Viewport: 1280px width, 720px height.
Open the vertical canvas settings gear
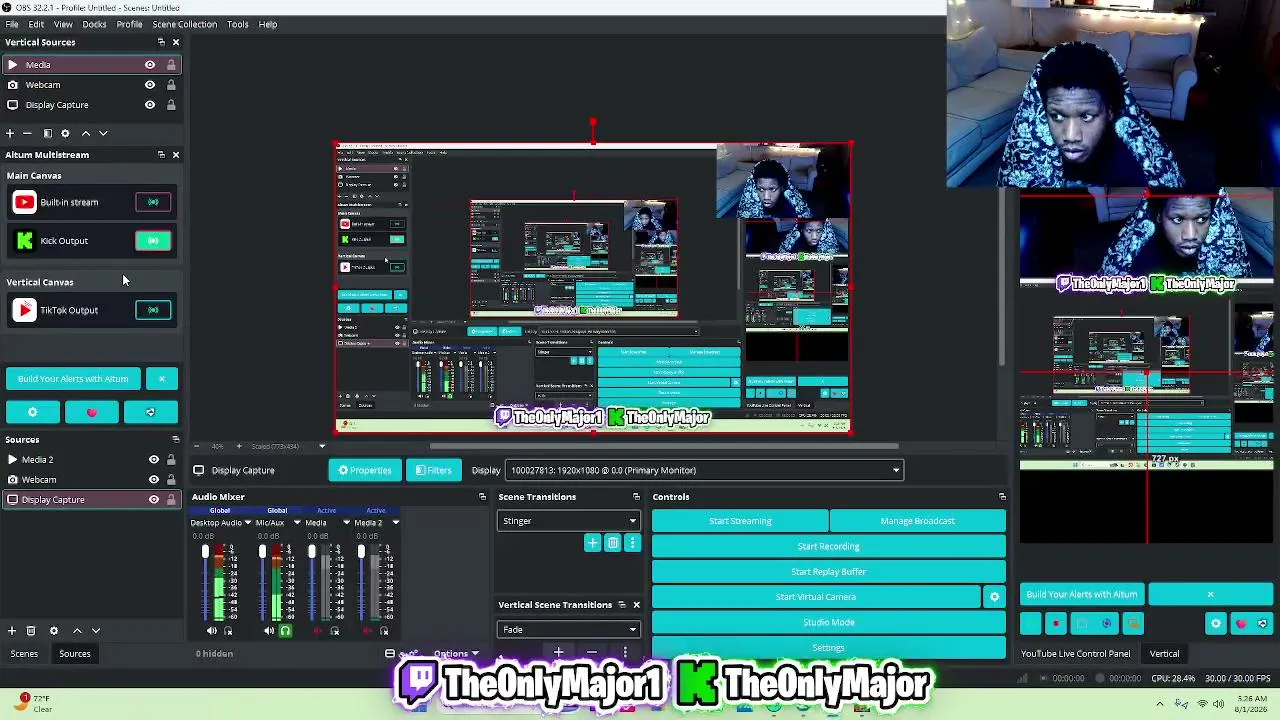click(x=1216, y=624)
